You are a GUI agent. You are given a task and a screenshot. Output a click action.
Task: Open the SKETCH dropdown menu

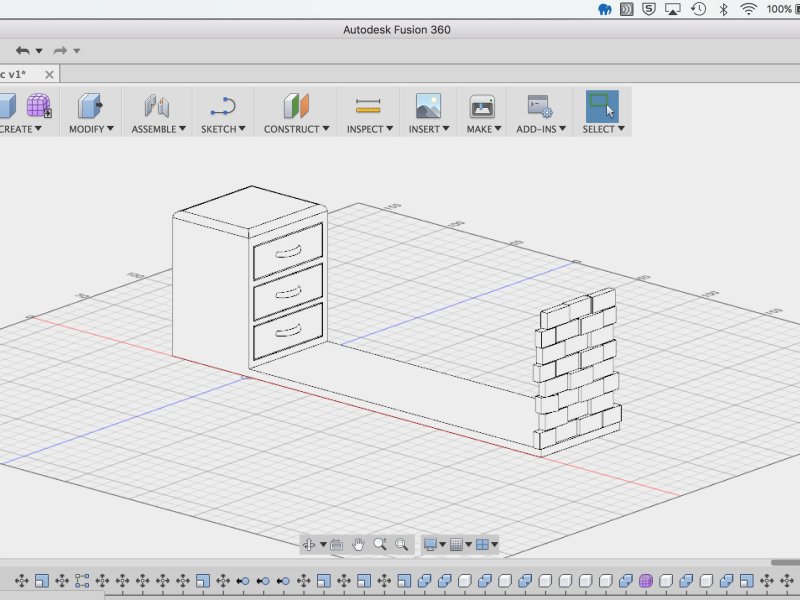click(223, 129)
